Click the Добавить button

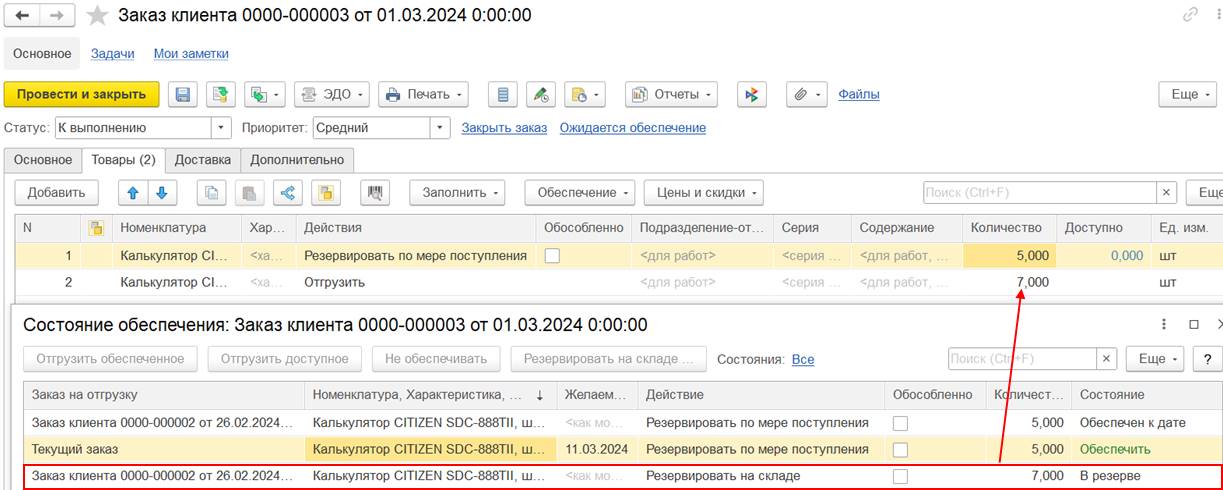point(56,193)
